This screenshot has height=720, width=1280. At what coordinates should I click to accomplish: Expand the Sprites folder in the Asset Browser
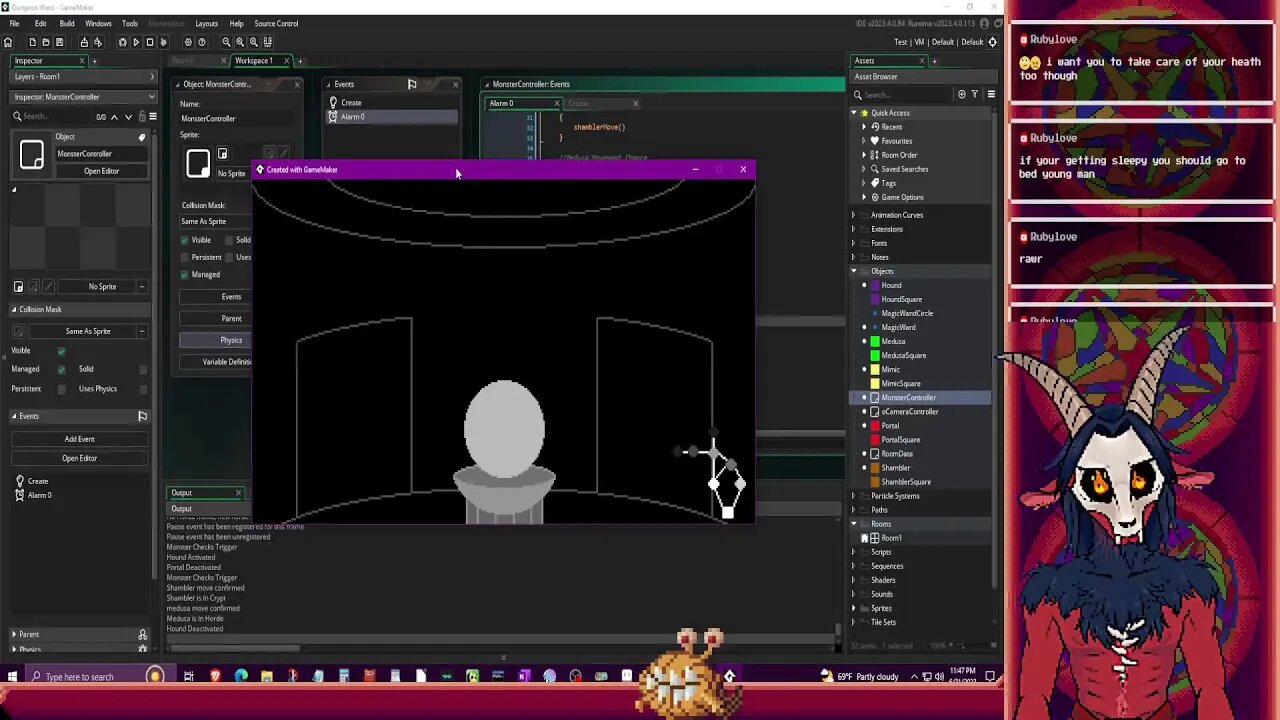[854, 608]
